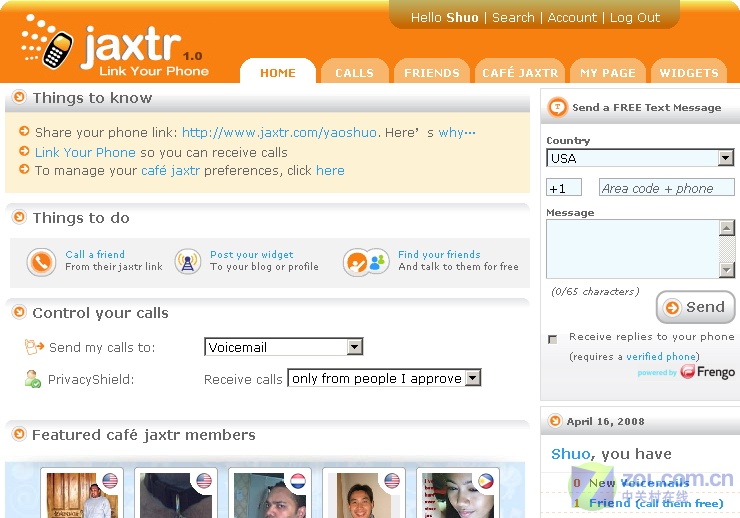Click the Shuo name link in sidebar

tap(571, 453)
